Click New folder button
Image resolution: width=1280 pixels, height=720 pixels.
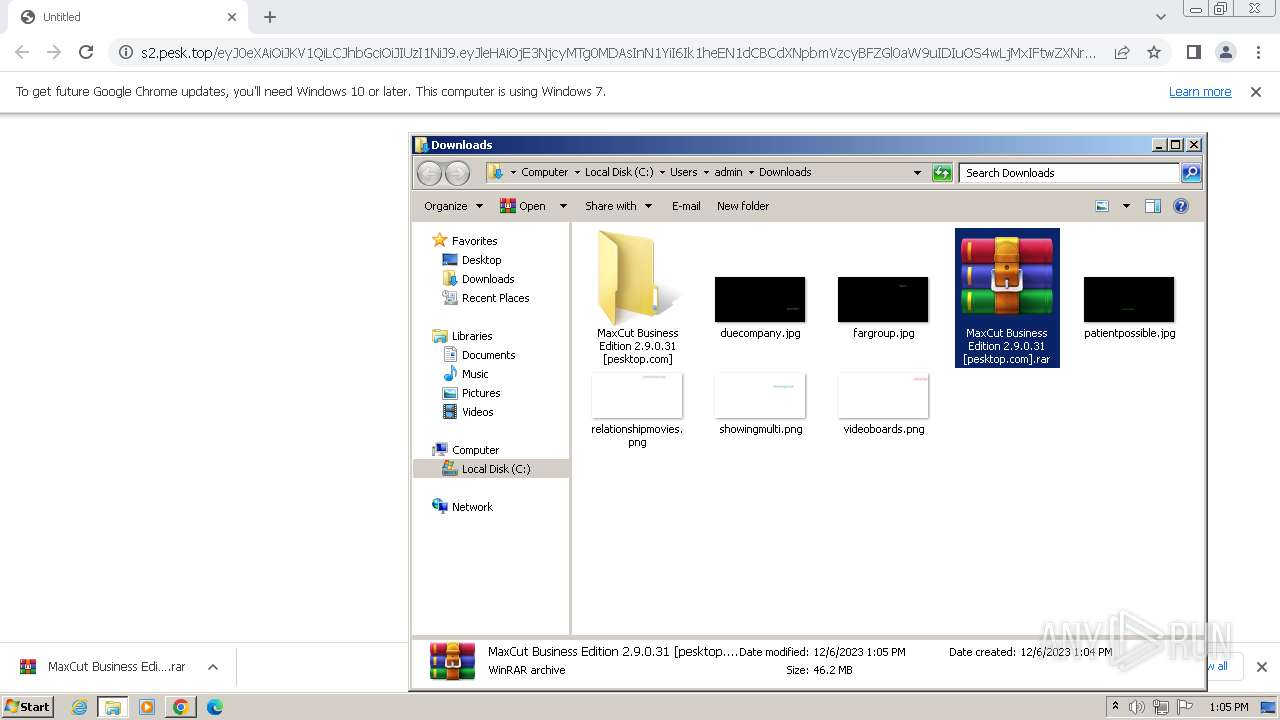coord(743,206)
